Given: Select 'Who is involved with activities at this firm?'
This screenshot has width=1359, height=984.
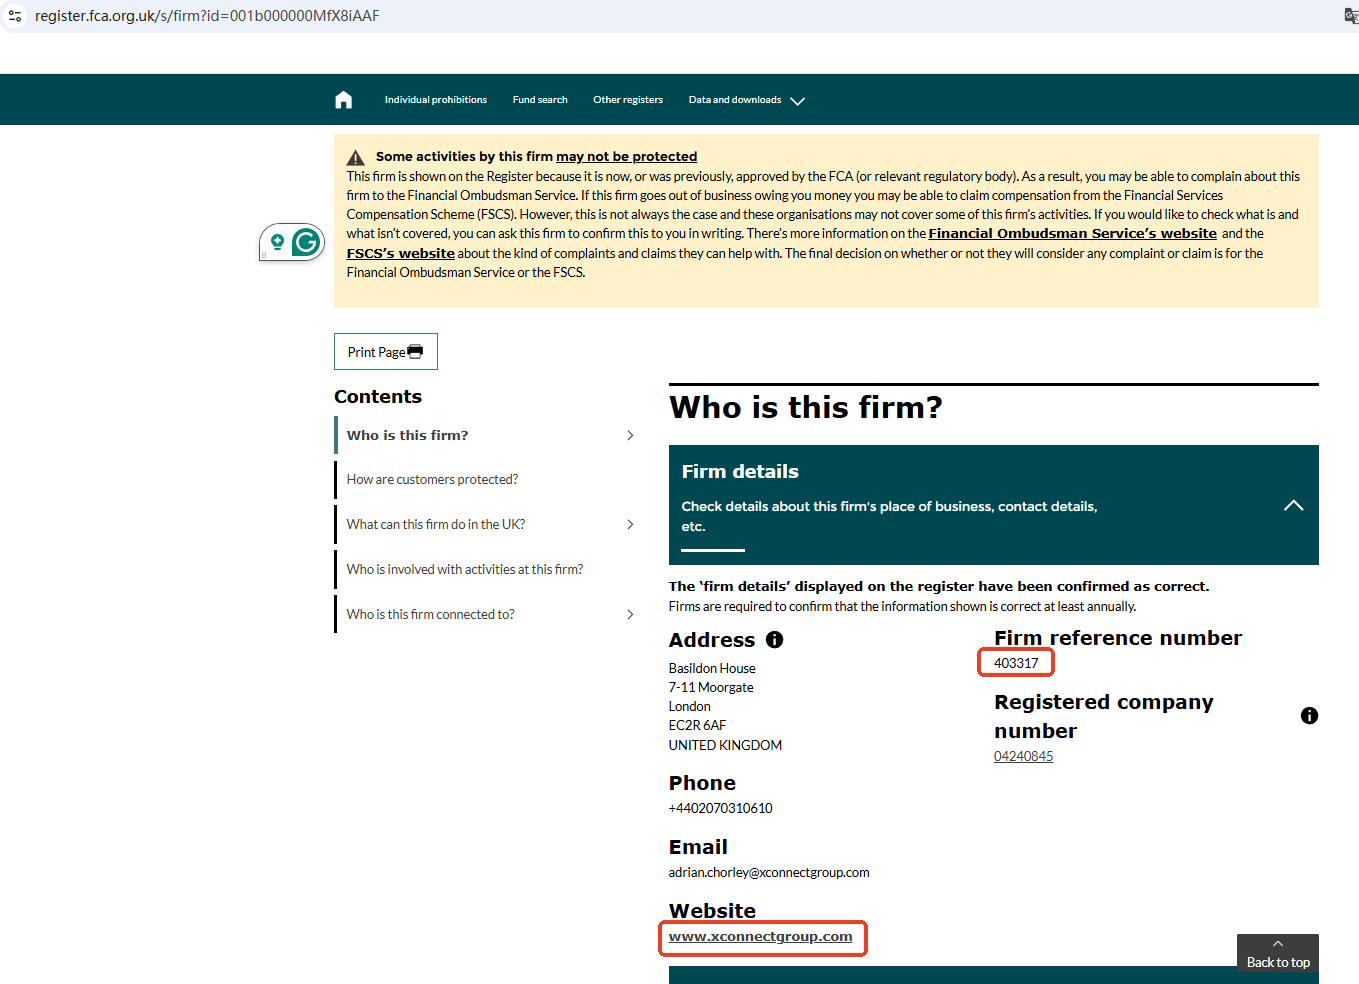Looking at the screenshot, I should click(x=465, y=569).
